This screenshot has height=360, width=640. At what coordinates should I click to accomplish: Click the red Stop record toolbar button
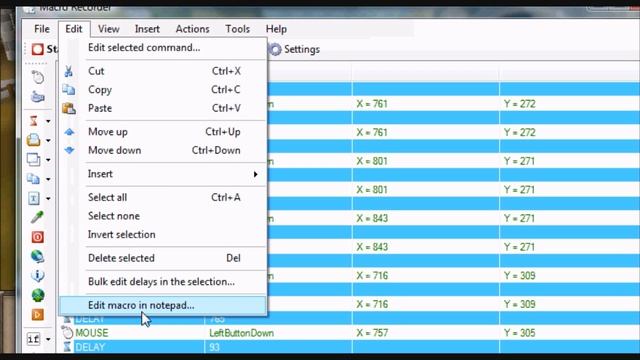44,49
